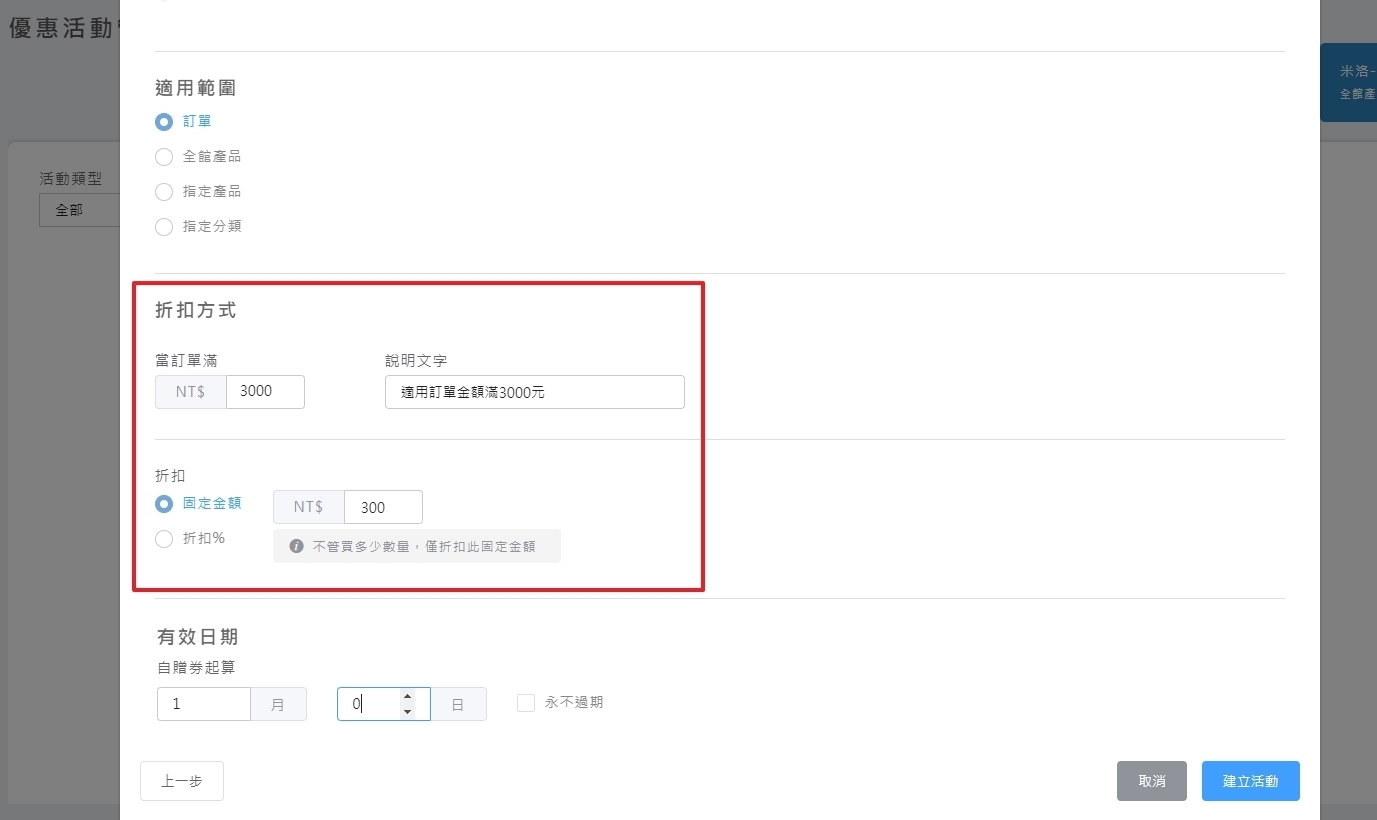
Task: Switch discount type to 折扣%
Action: pyautogui.click(x=163, y=538)
